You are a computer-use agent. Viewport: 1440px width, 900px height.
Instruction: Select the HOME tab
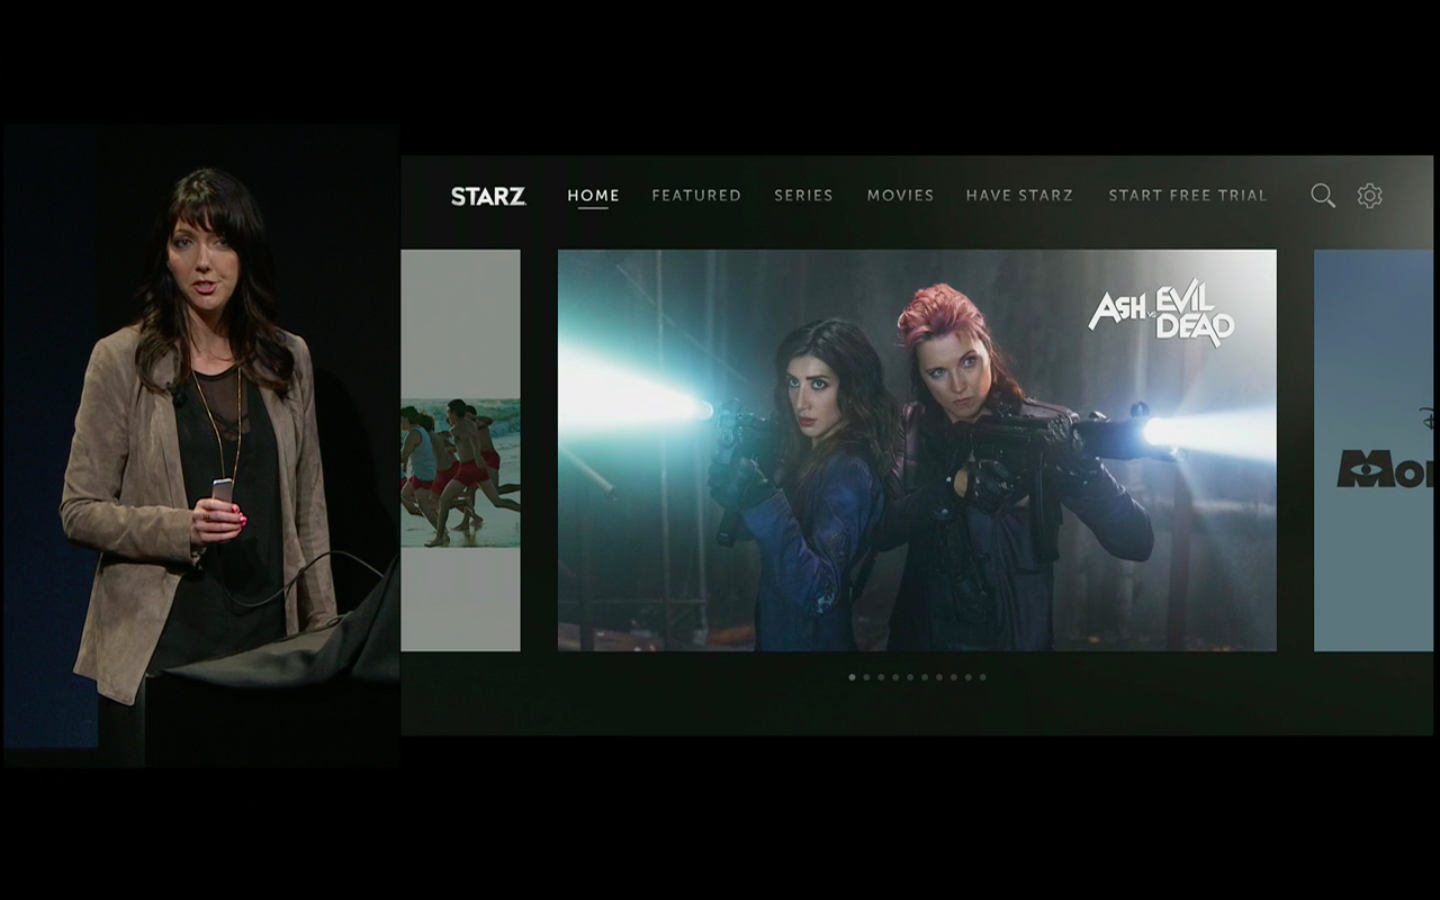tap(593, 195)
